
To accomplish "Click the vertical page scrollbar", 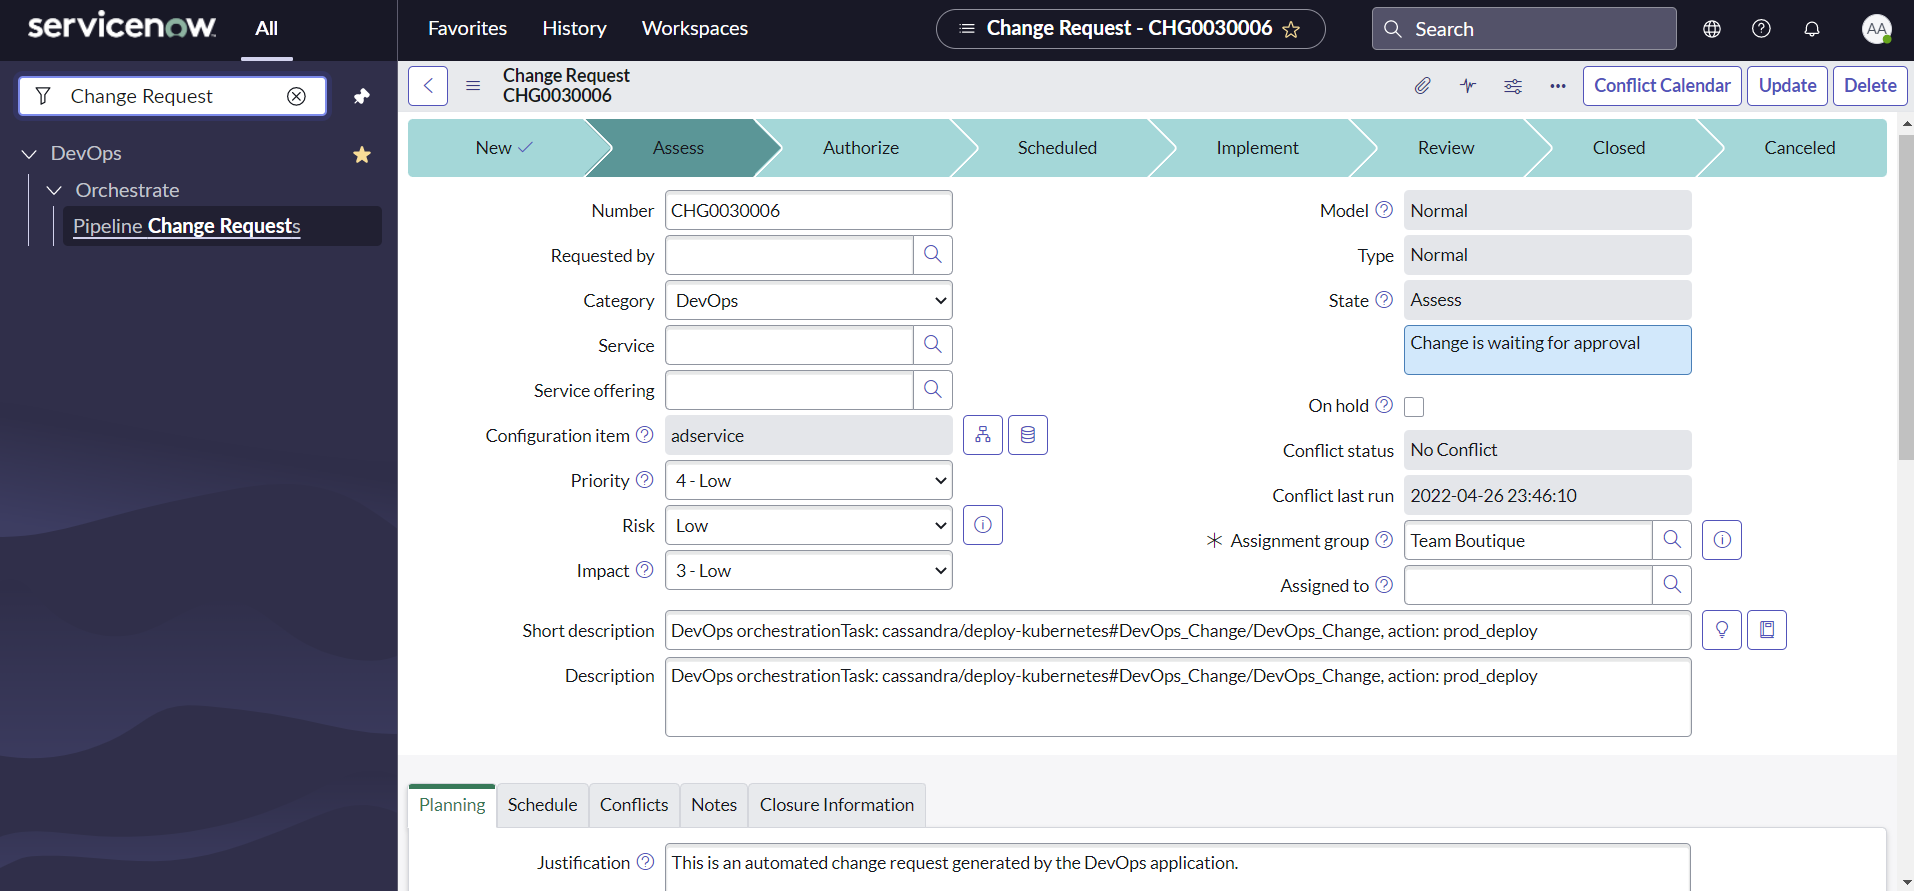I will pos(1906,297).
